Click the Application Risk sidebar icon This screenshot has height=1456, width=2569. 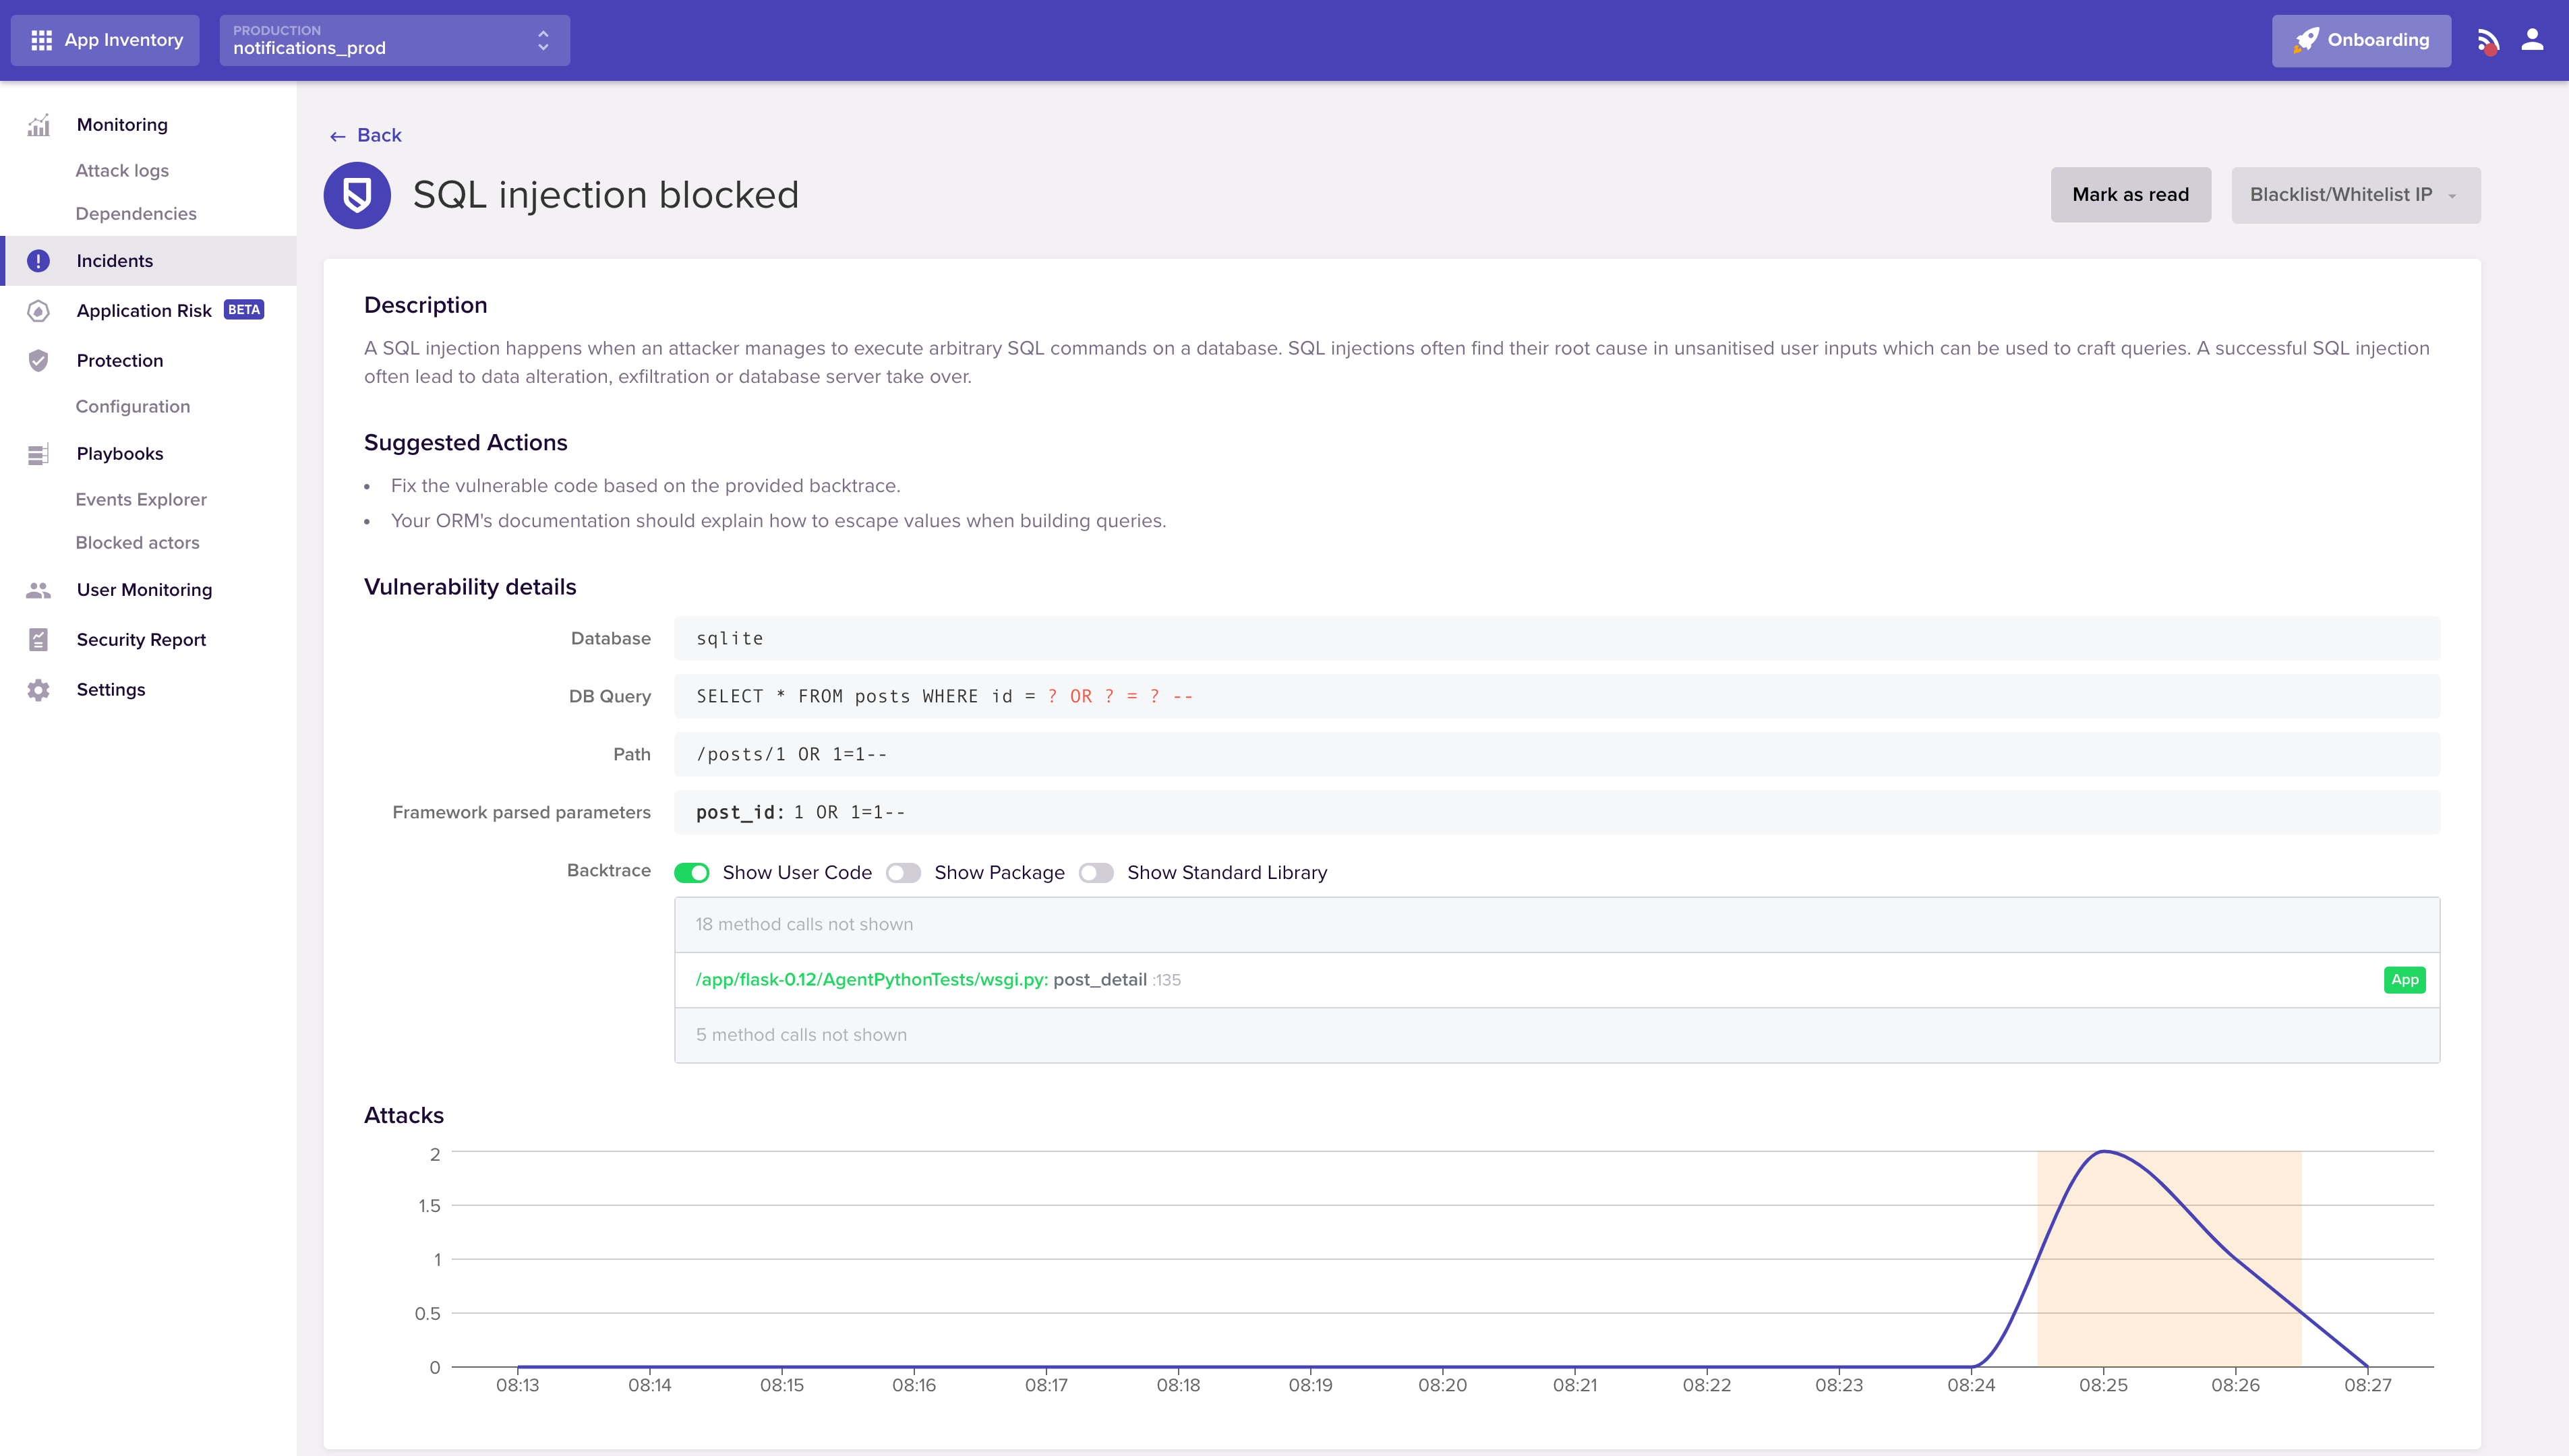click(x=38, y=311)
